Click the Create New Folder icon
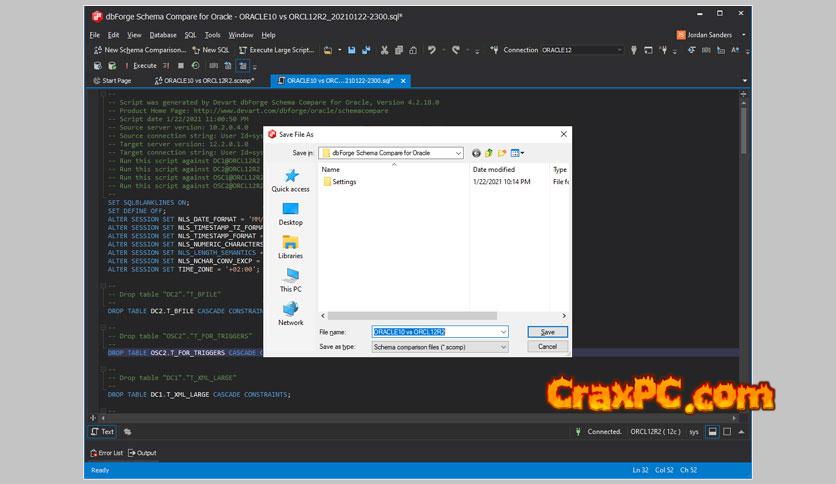This screenshot has height=484, width=836. (x=502, y=153)
